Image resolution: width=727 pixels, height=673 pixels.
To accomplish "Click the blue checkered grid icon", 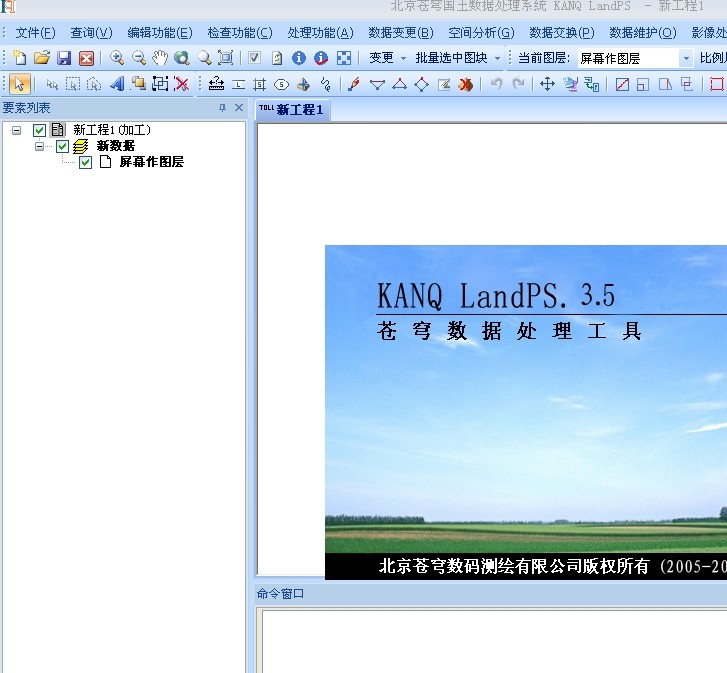I will pos(344,58).
